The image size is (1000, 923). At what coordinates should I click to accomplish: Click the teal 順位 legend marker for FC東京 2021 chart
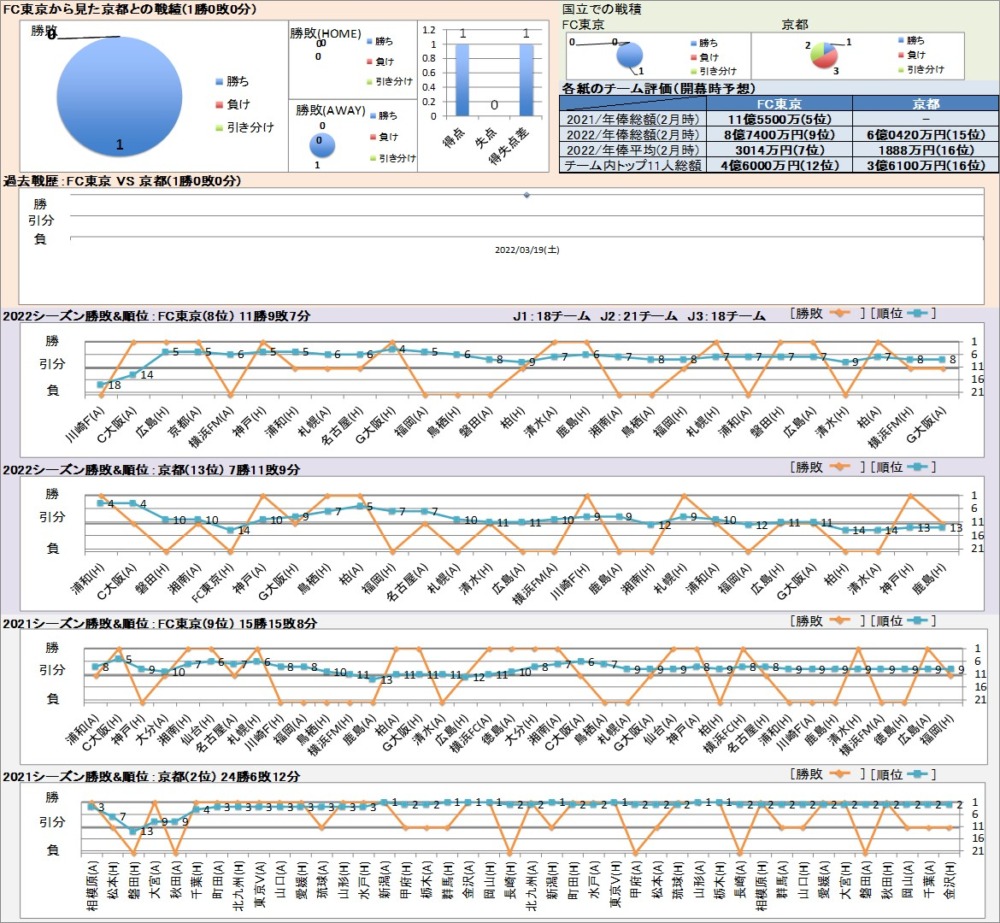click(917, 621)
